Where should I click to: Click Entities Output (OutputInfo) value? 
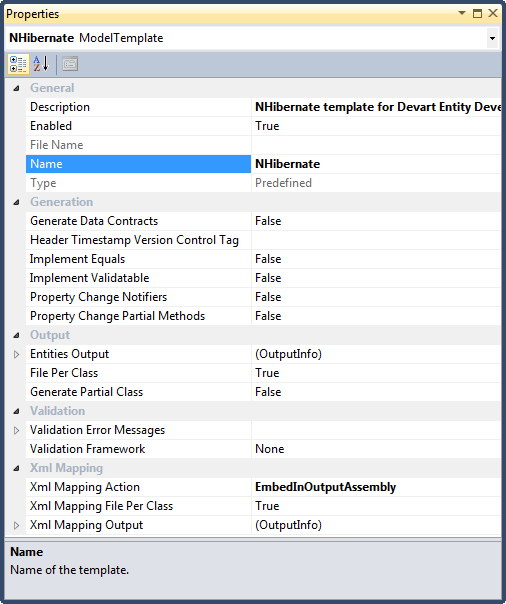coord(288,354)
